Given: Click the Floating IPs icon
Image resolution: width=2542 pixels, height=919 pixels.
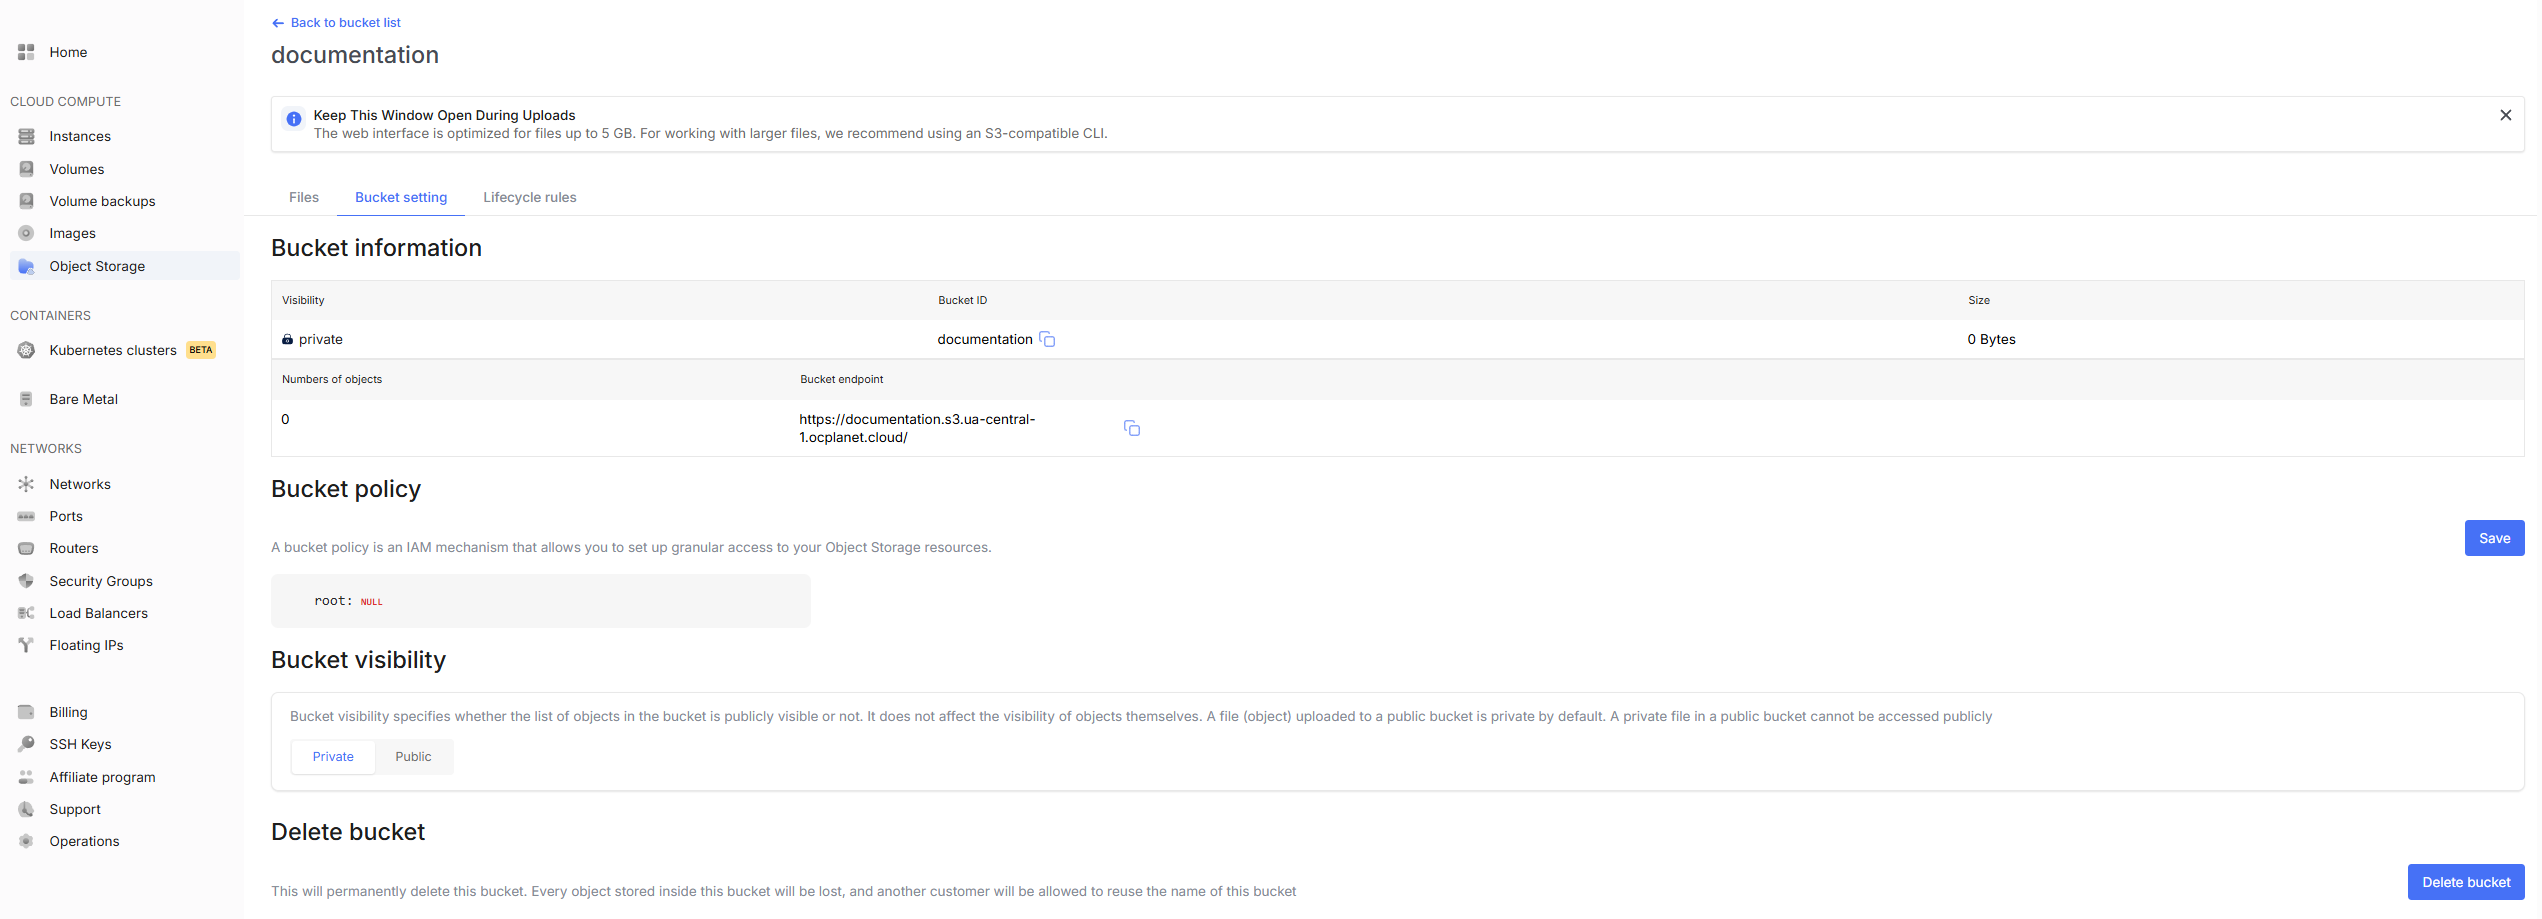Looking at the screenshot, I should tap(27, 645).
